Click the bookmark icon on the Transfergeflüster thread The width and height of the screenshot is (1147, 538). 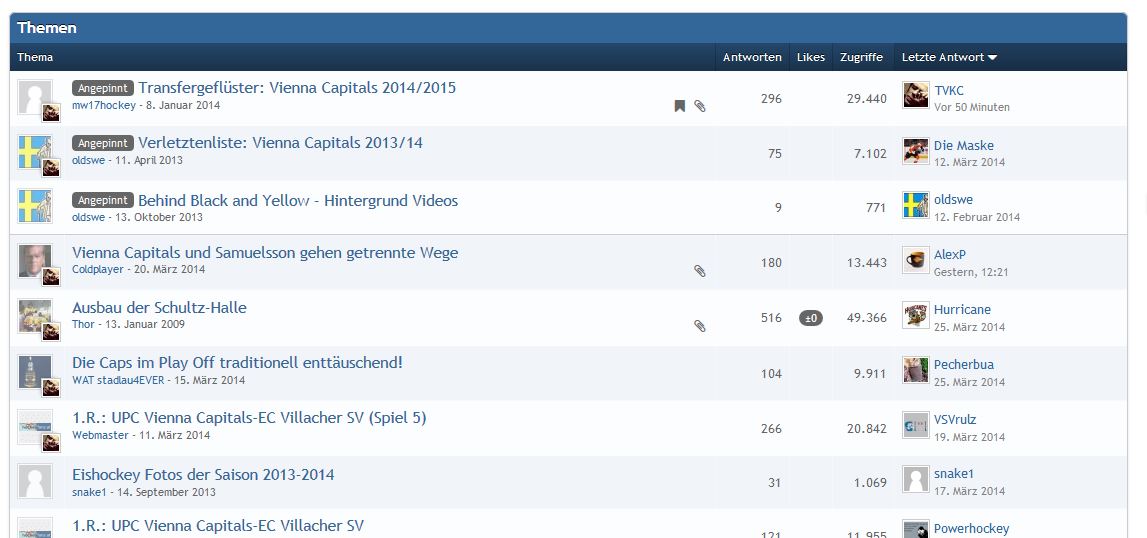pyautogui.click(x=679, y=106)
